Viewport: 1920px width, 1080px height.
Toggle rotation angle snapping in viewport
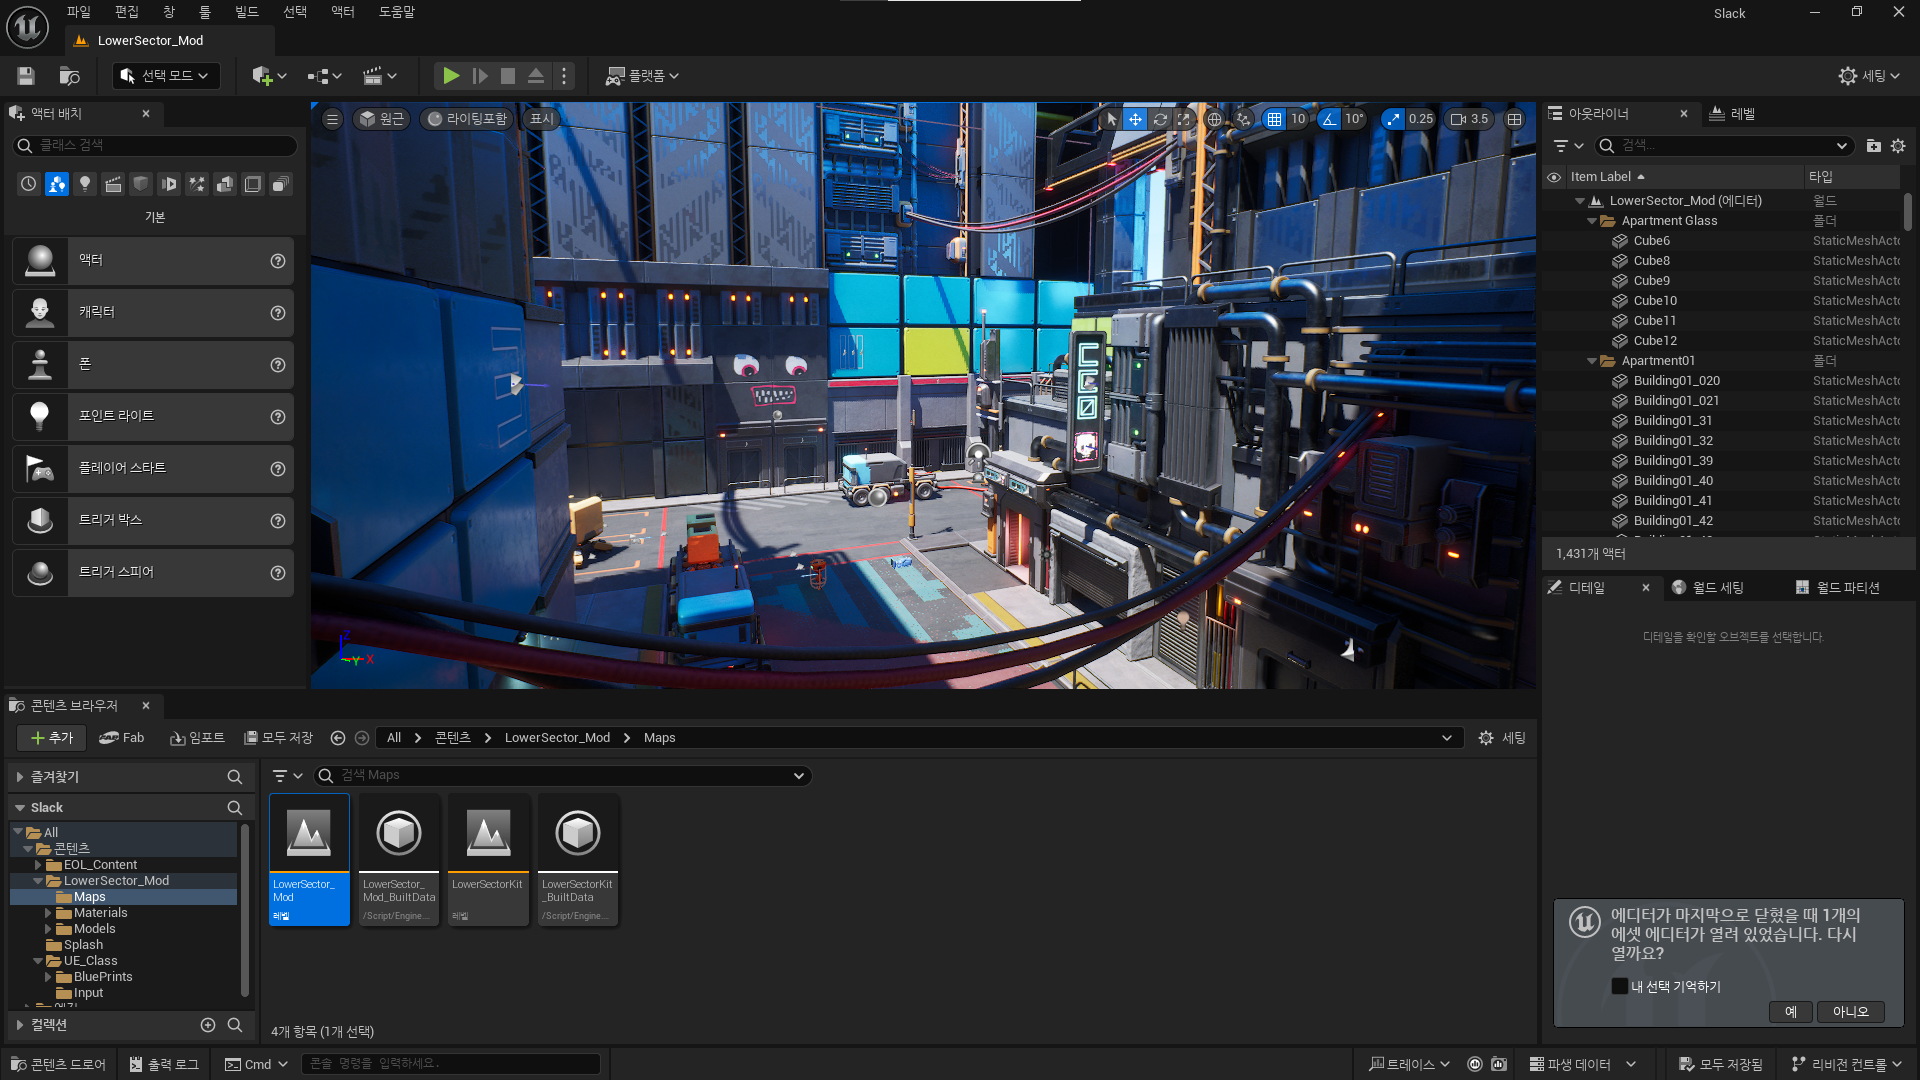(x=1329, y=119)
